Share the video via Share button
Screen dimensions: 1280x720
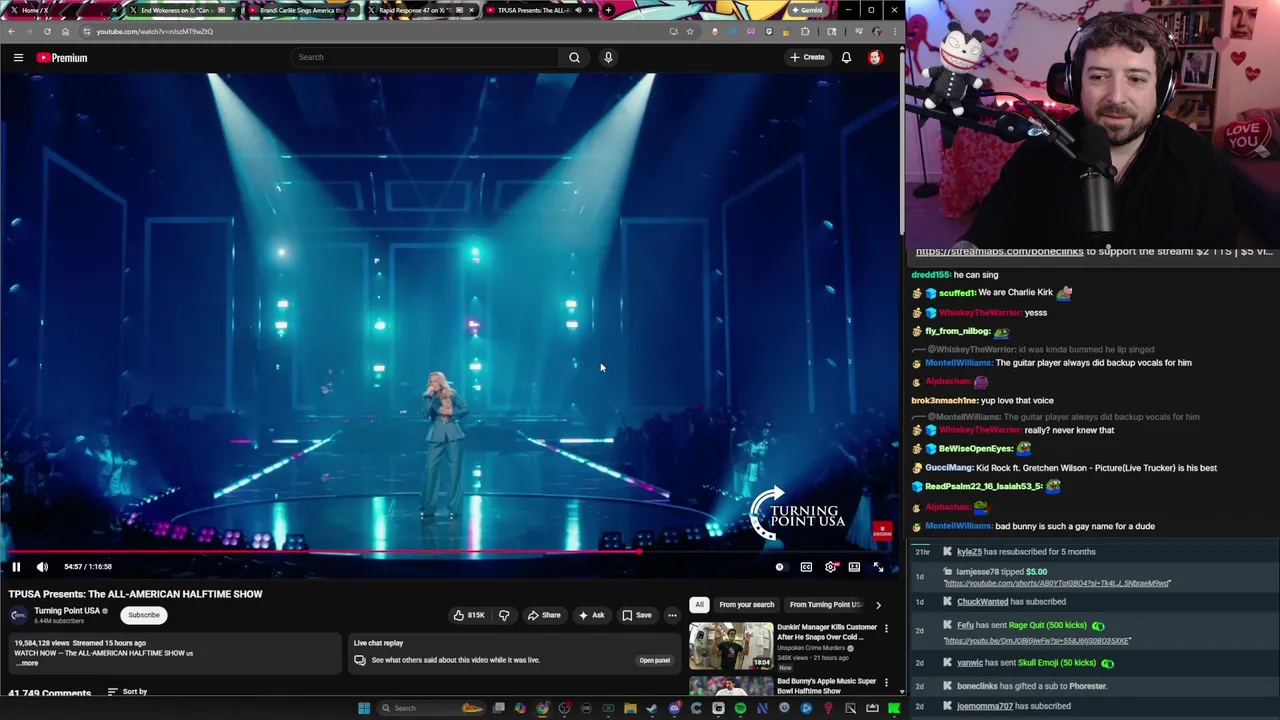click(544, 615)
